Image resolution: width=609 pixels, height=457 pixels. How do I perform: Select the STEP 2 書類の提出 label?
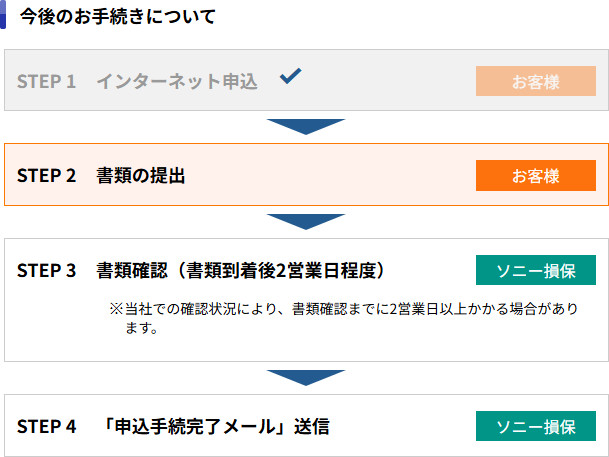(x=141, y=176)
